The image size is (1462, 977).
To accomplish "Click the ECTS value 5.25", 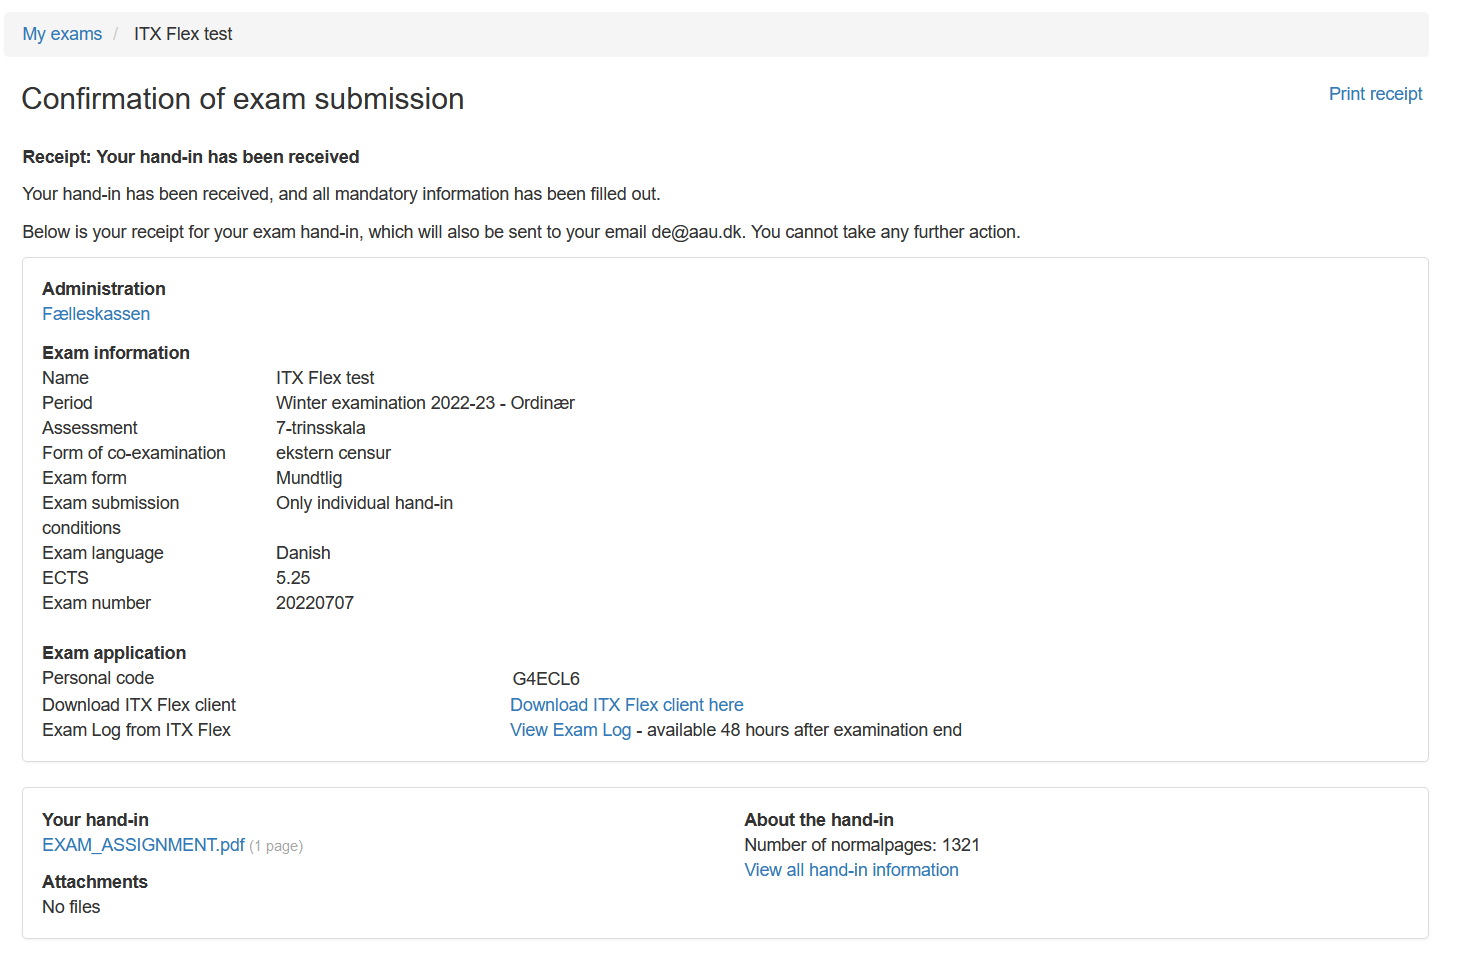I will coord(293,578).
